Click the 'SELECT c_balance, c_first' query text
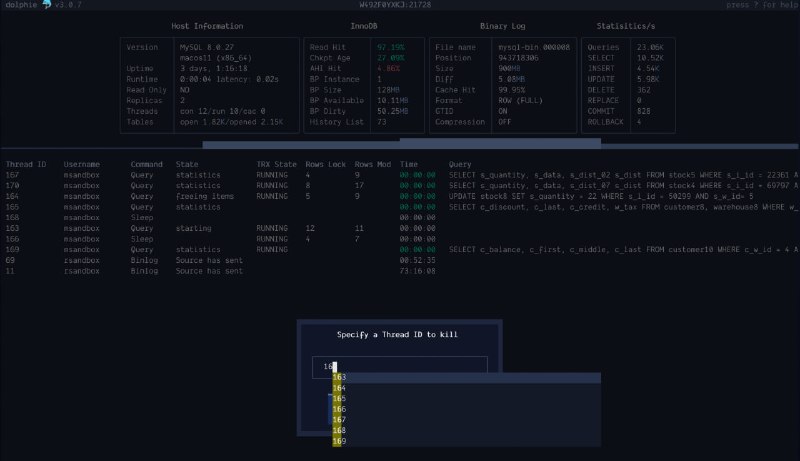 623,250
